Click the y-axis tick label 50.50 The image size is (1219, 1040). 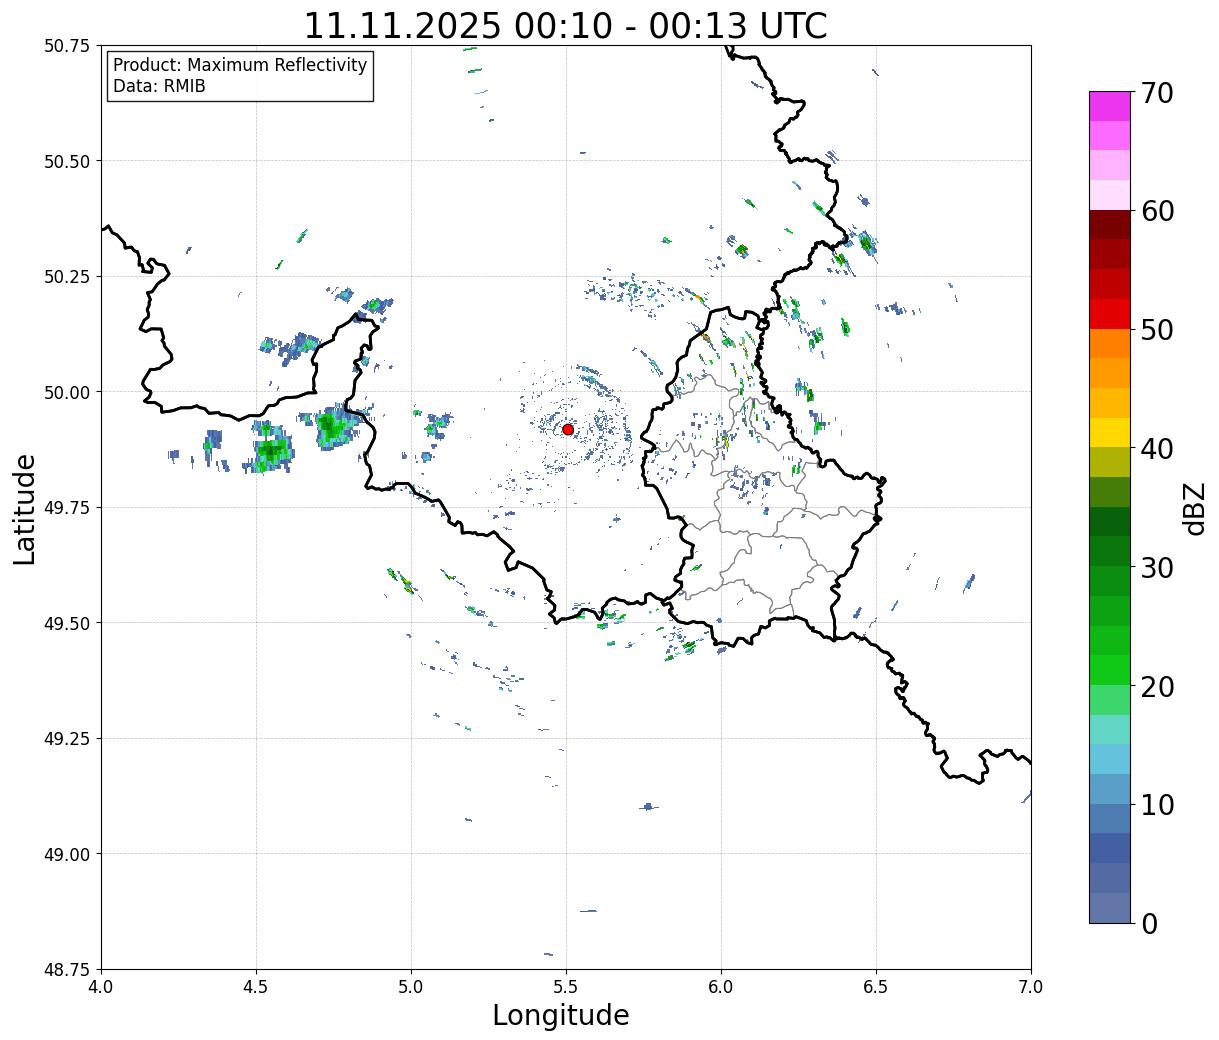(67, 161)
